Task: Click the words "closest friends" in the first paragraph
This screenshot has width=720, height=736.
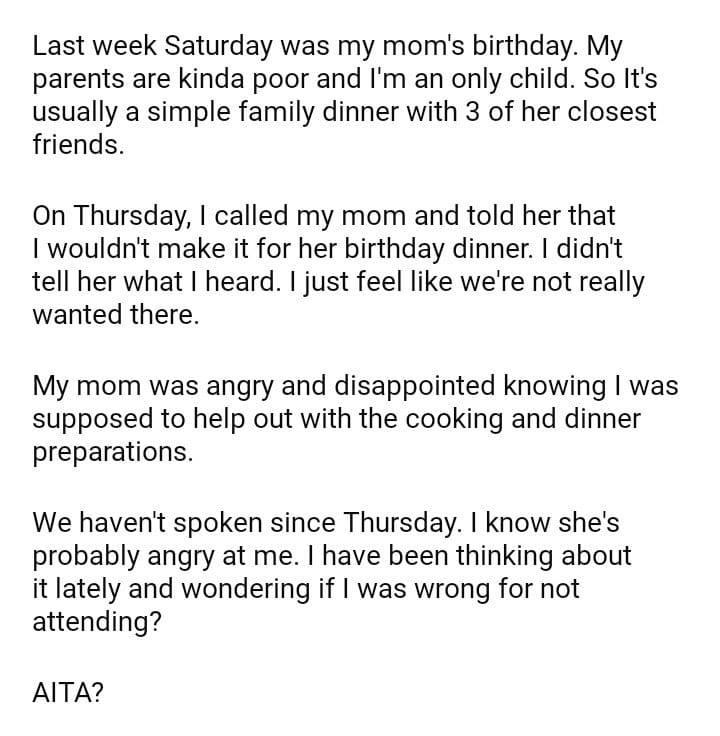Action: coord(600,112)
